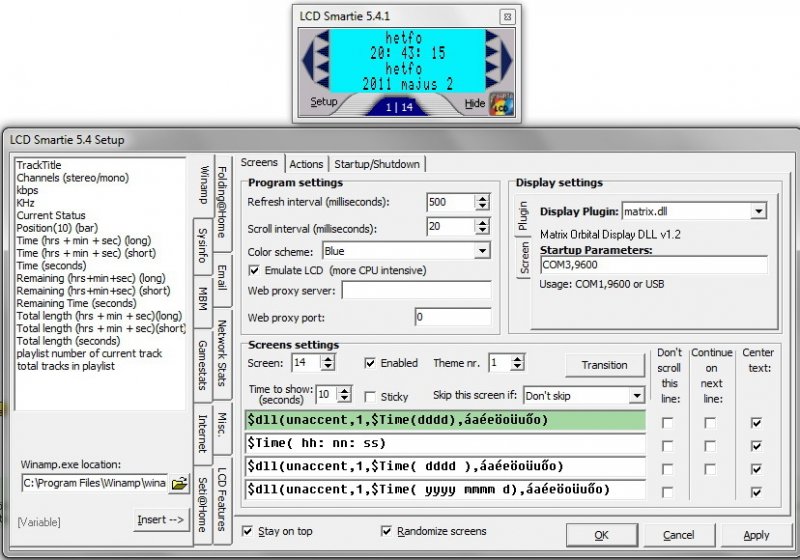Select the Sysinfo vertical tab
This screenshot has width=800, height=560.
click(x=203, y=246)
